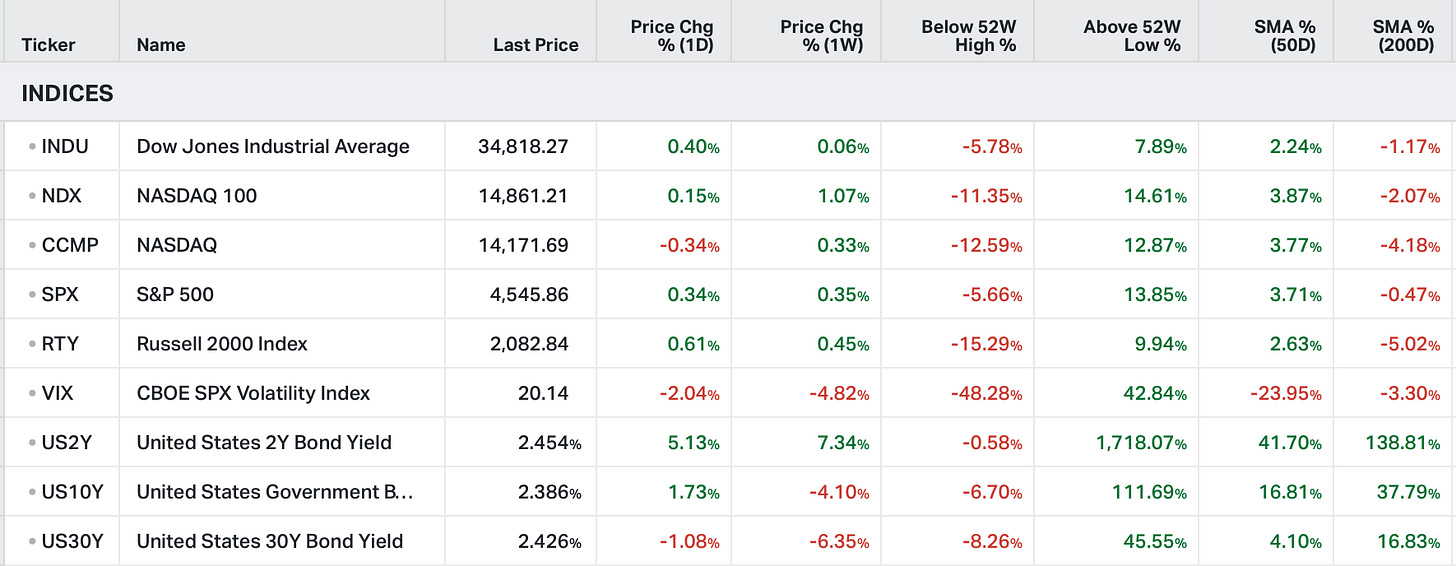
Task: Open Dow Jones Industrial Average name
Action: (x=273, y=147)
